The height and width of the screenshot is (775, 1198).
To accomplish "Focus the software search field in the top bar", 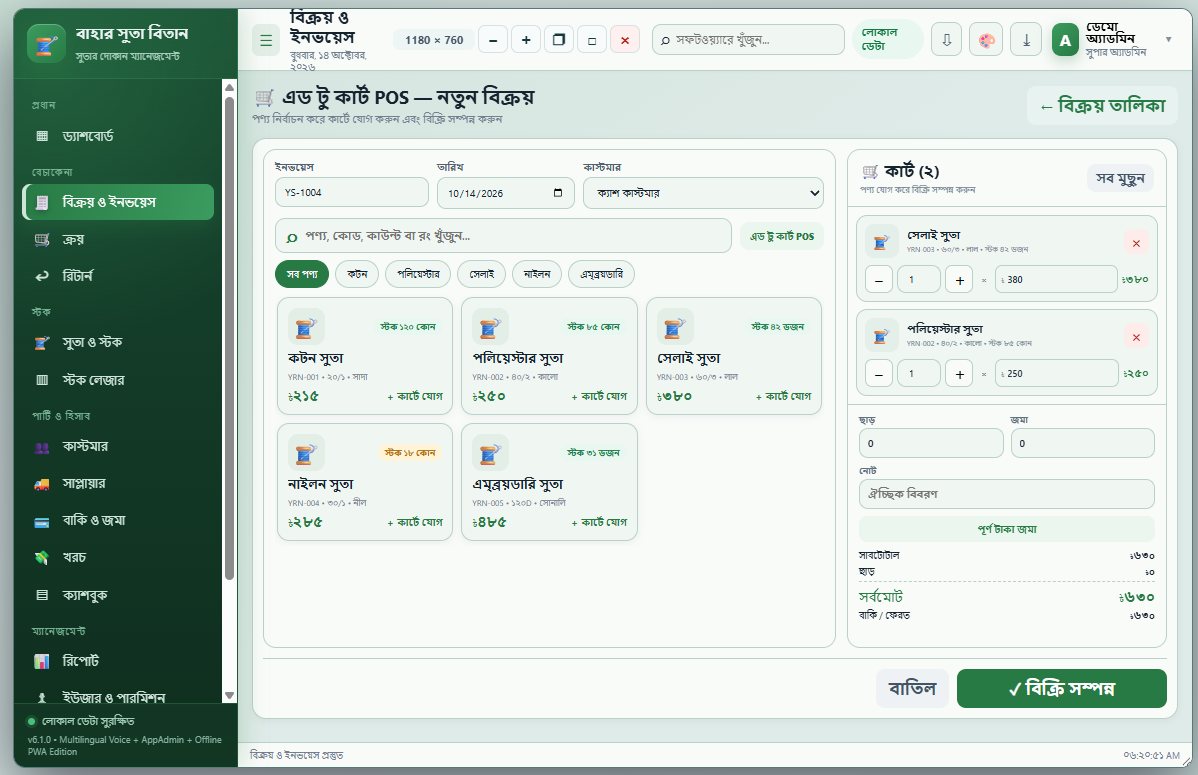I will click(x=748, y=40).
